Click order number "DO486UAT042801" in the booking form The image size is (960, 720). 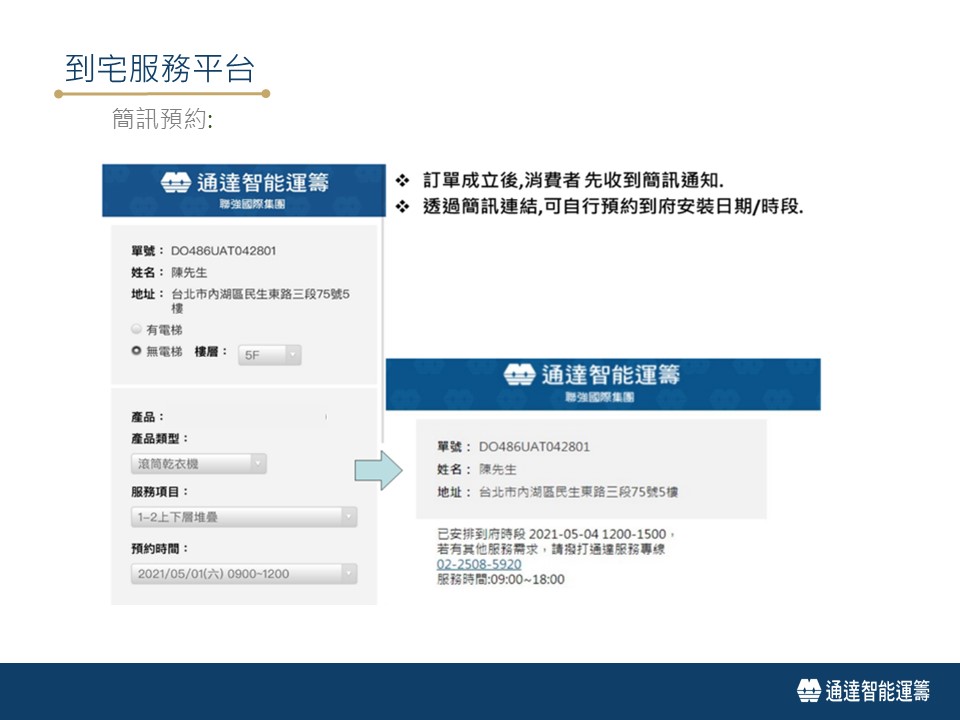[x=223, y=250]
